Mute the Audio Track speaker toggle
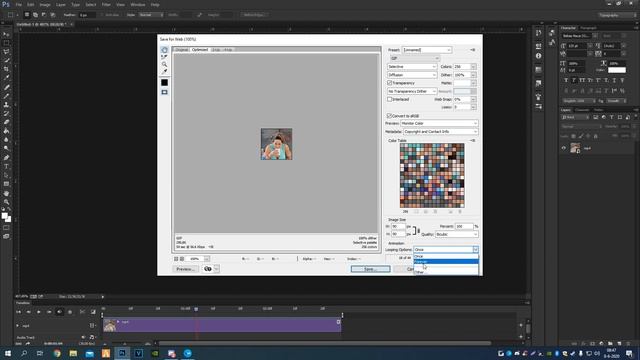 [x=84, y=338]
